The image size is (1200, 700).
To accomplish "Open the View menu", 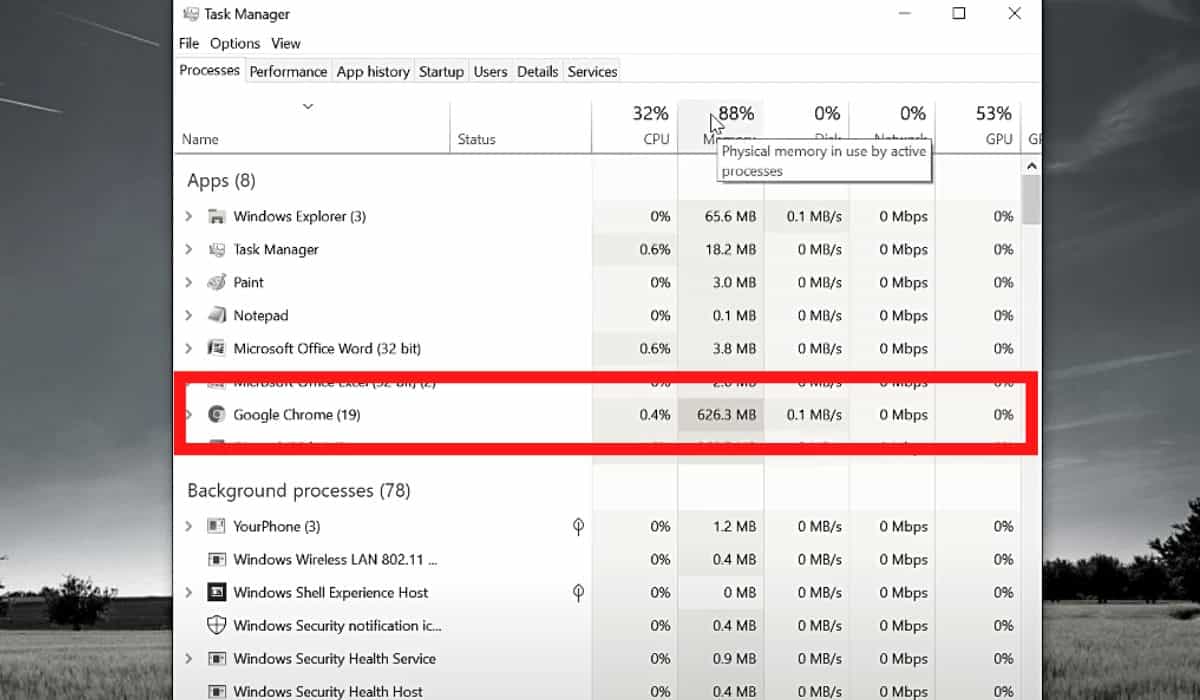I will click(x=286, y=43).
